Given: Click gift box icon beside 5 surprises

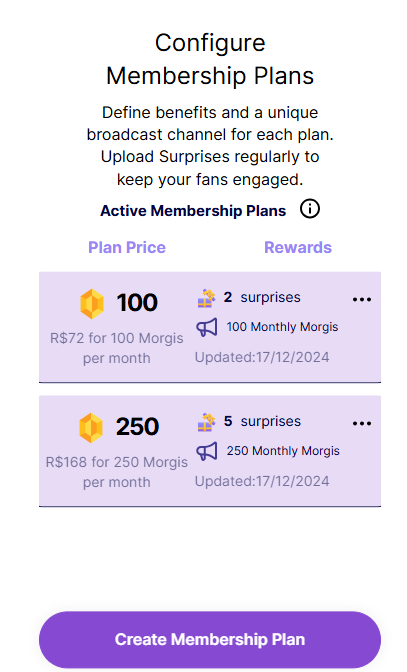Looking at the screenshot, I should click(206, 422).
